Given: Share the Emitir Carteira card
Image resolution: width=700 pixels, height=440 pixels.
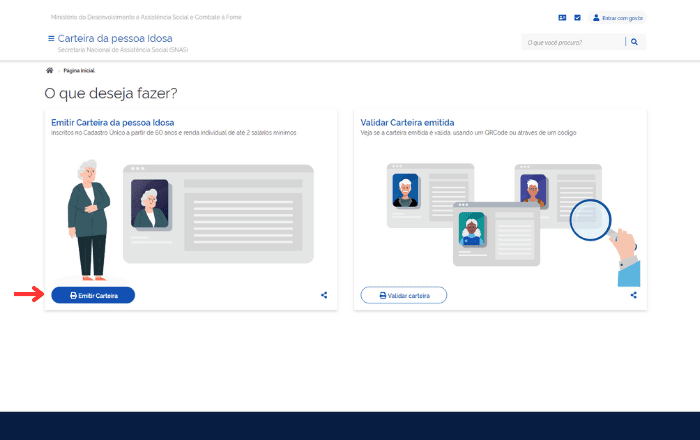Looking at the screenshot, I should 324,295.
